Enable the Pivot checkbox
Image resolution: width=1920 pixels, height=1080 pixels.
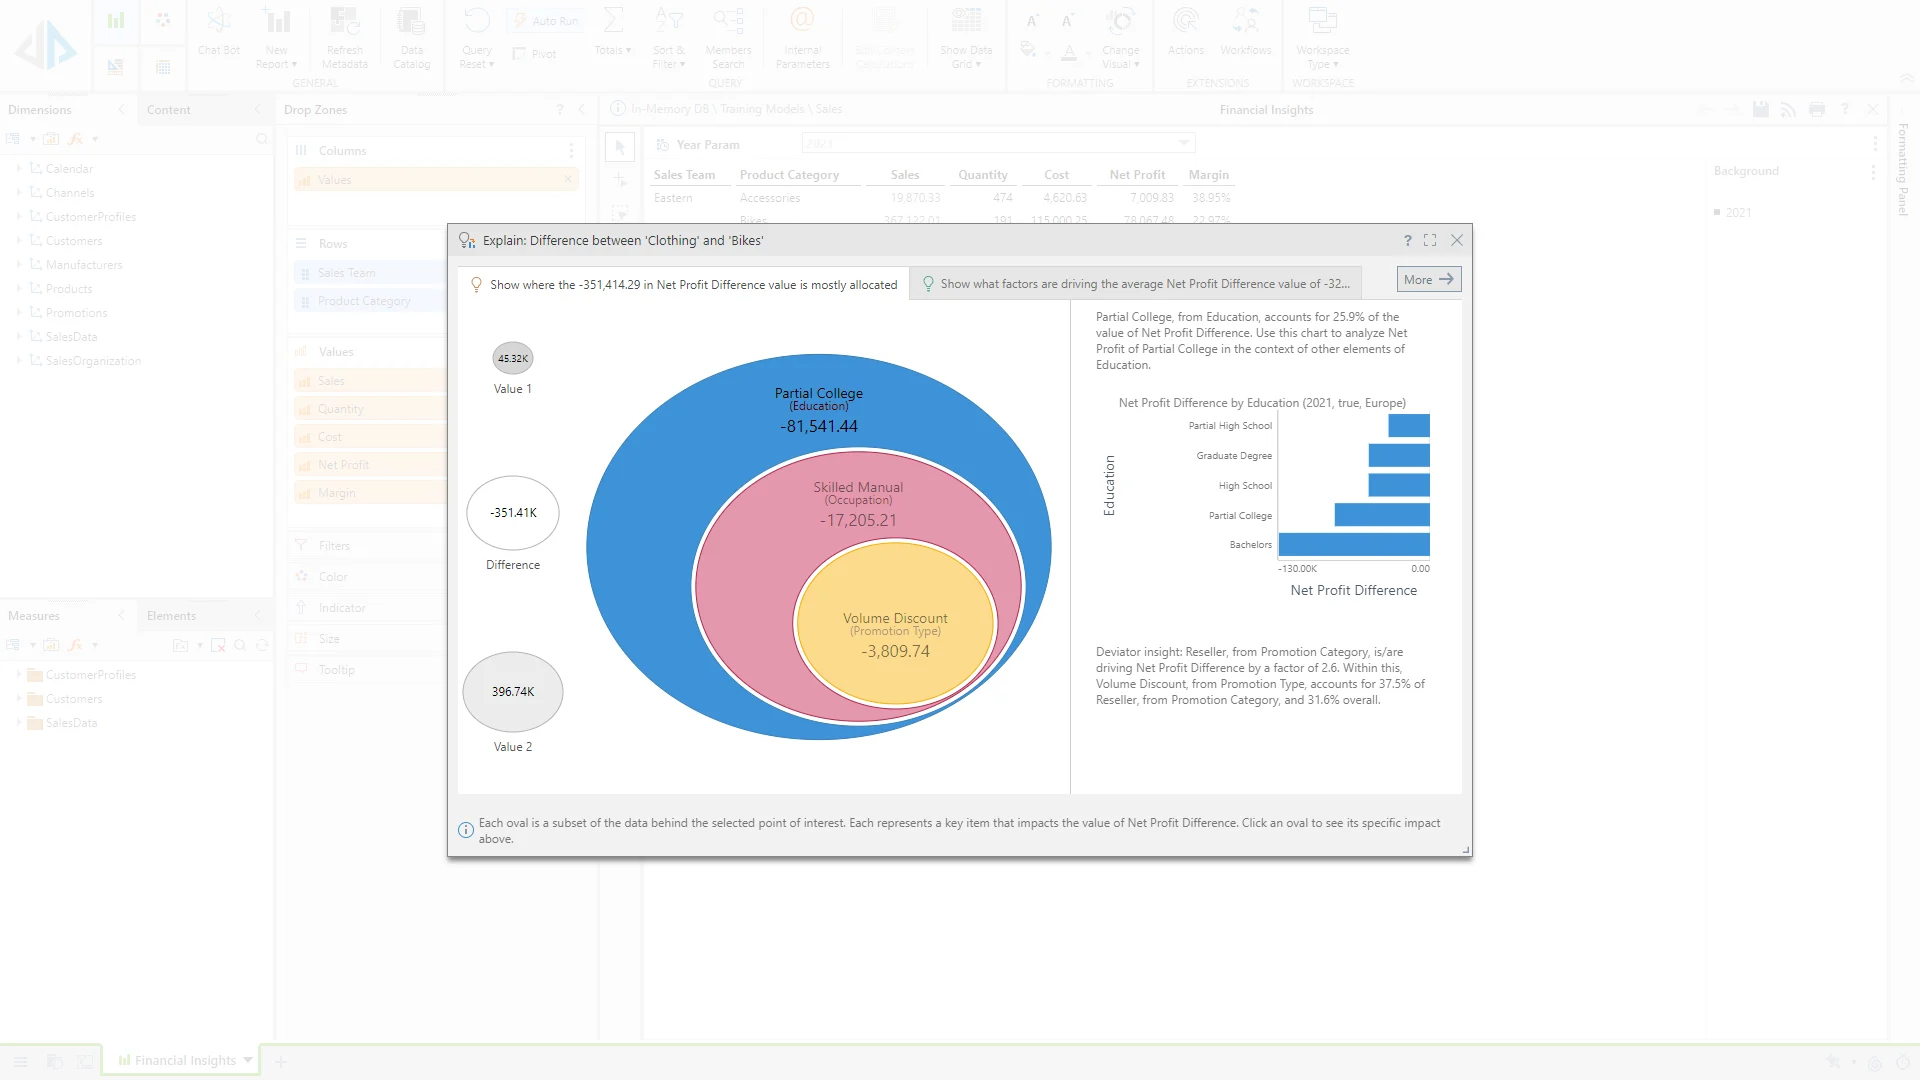pyautogui.click(x=520, y=54)
